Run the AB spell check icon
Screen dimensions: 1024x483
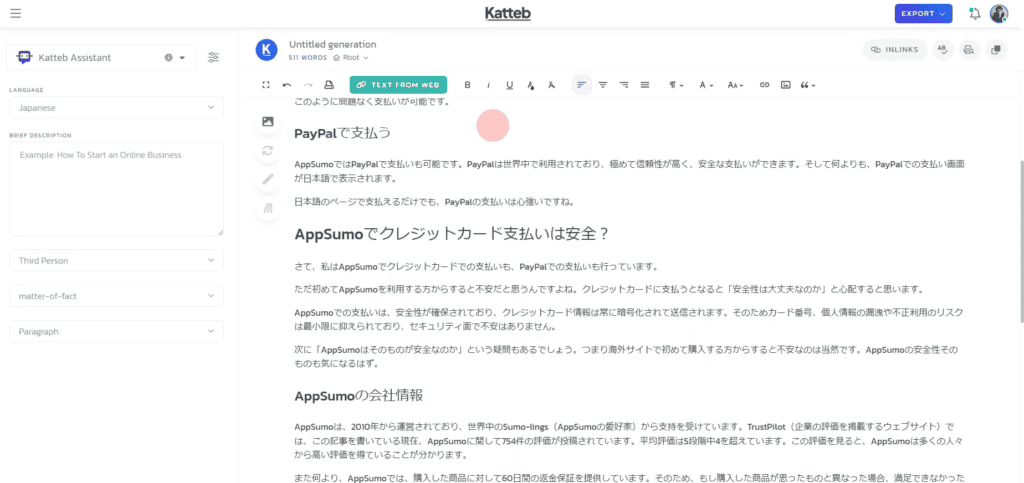tap(944, 50)
